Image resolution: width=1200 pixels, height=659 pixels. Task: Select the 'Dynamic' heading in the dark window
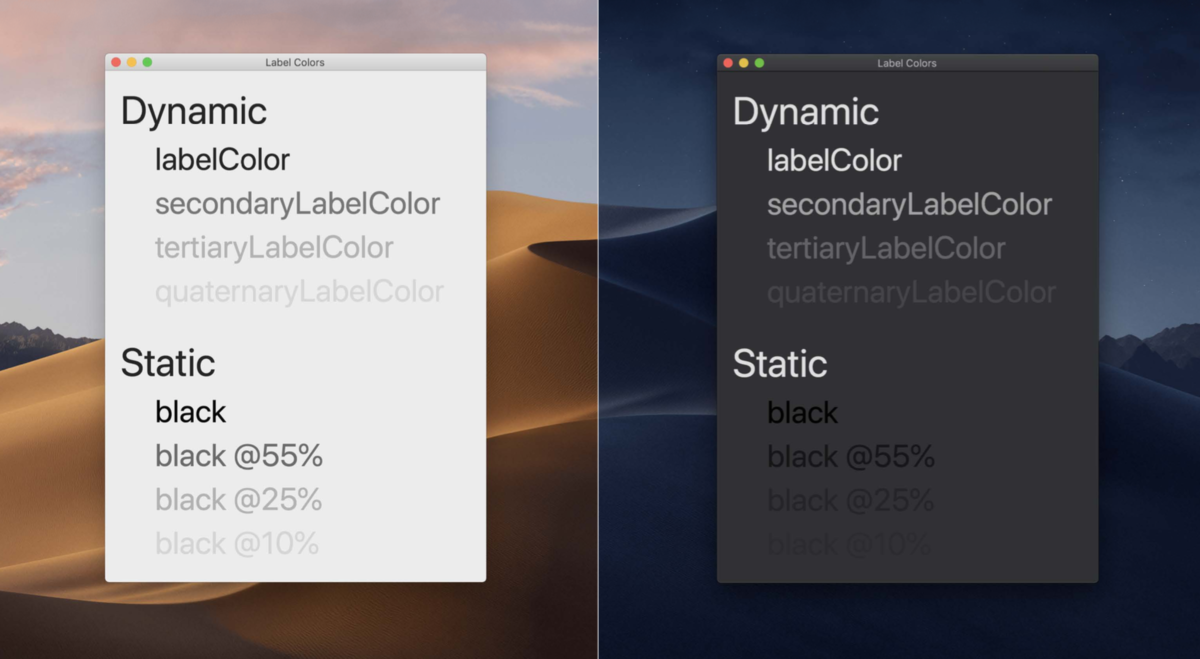(806, 112)
